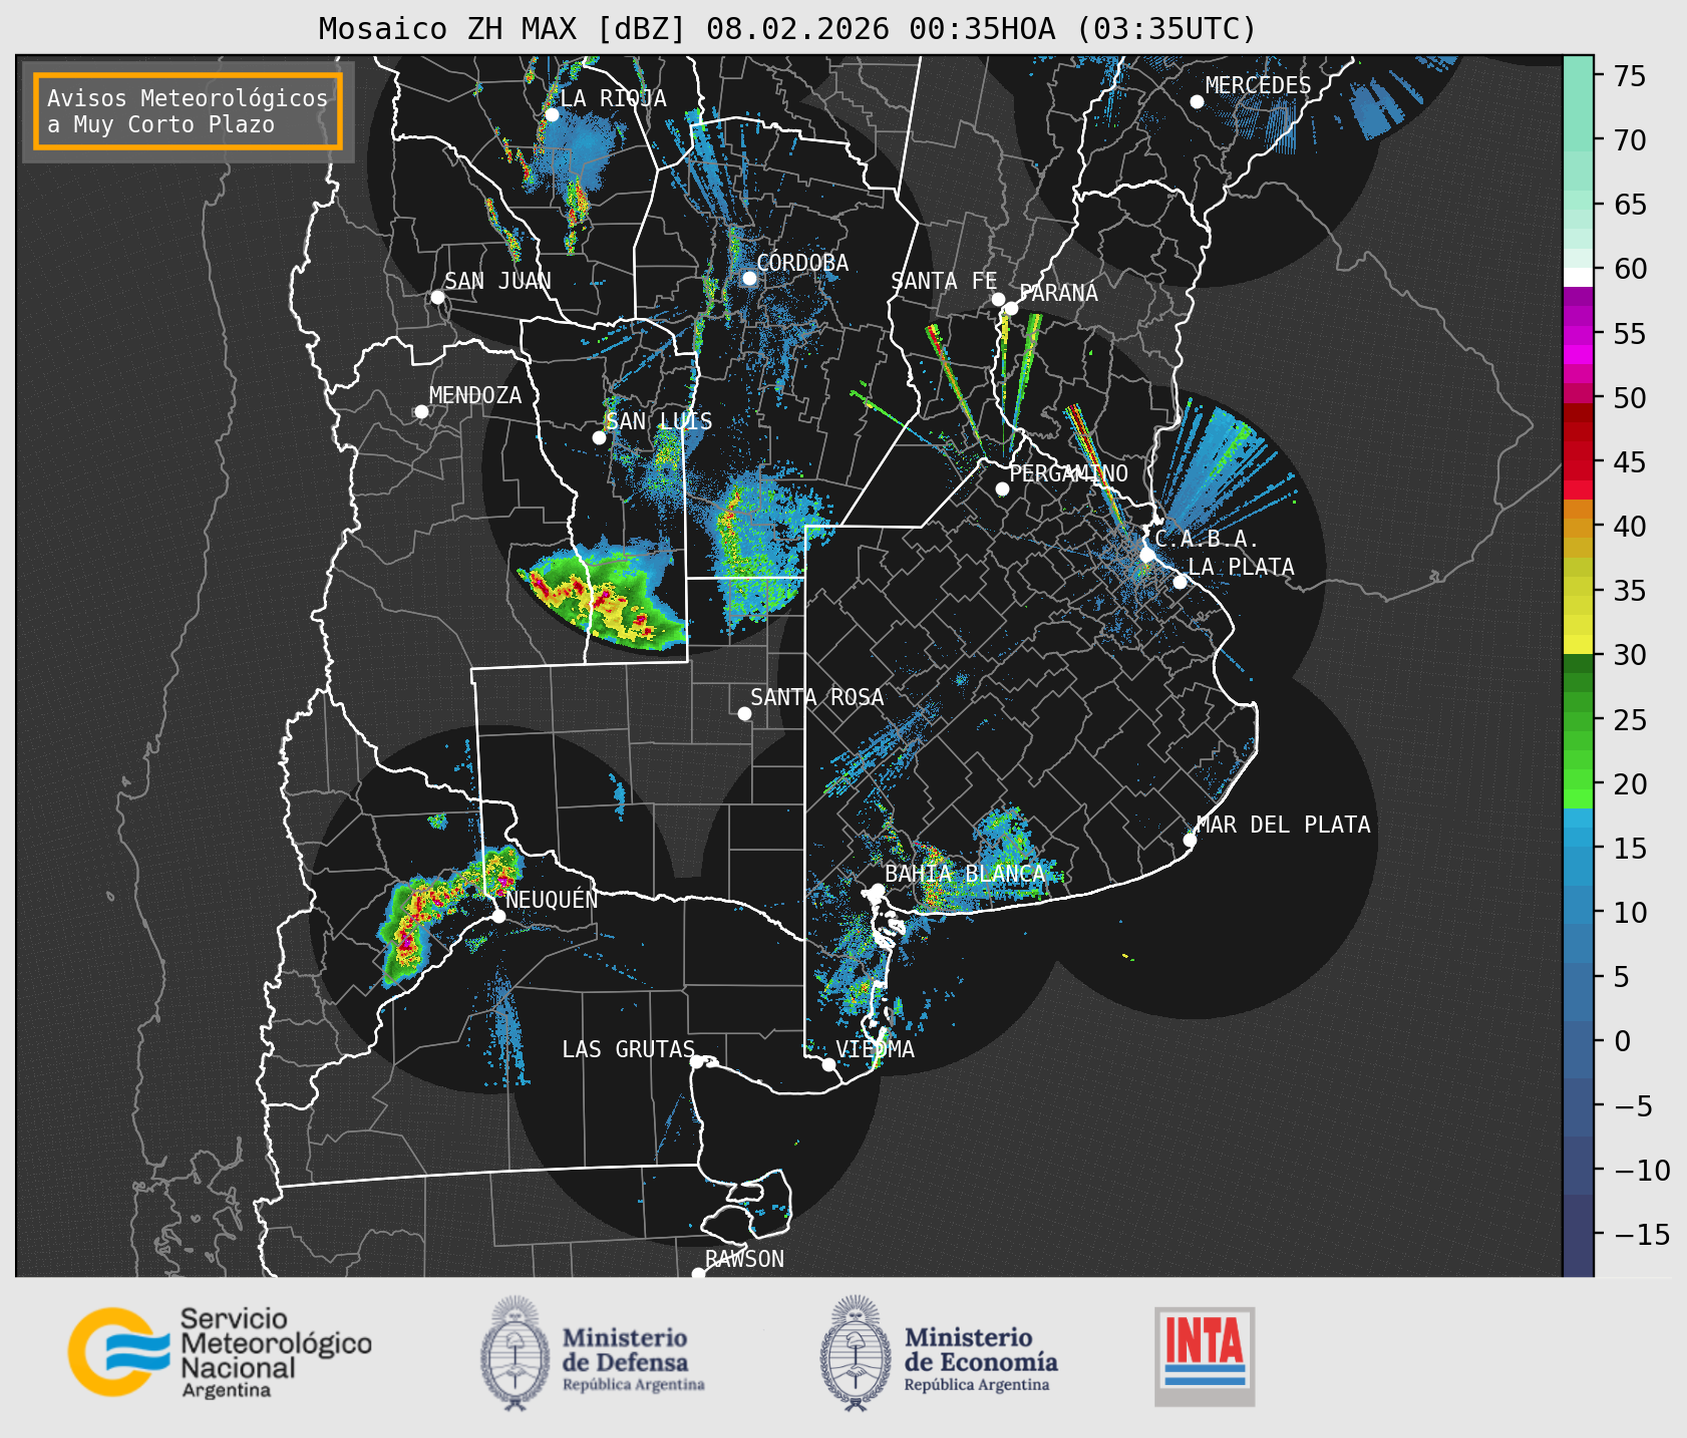Select the Mendoza city marker

tap(421, 412)
